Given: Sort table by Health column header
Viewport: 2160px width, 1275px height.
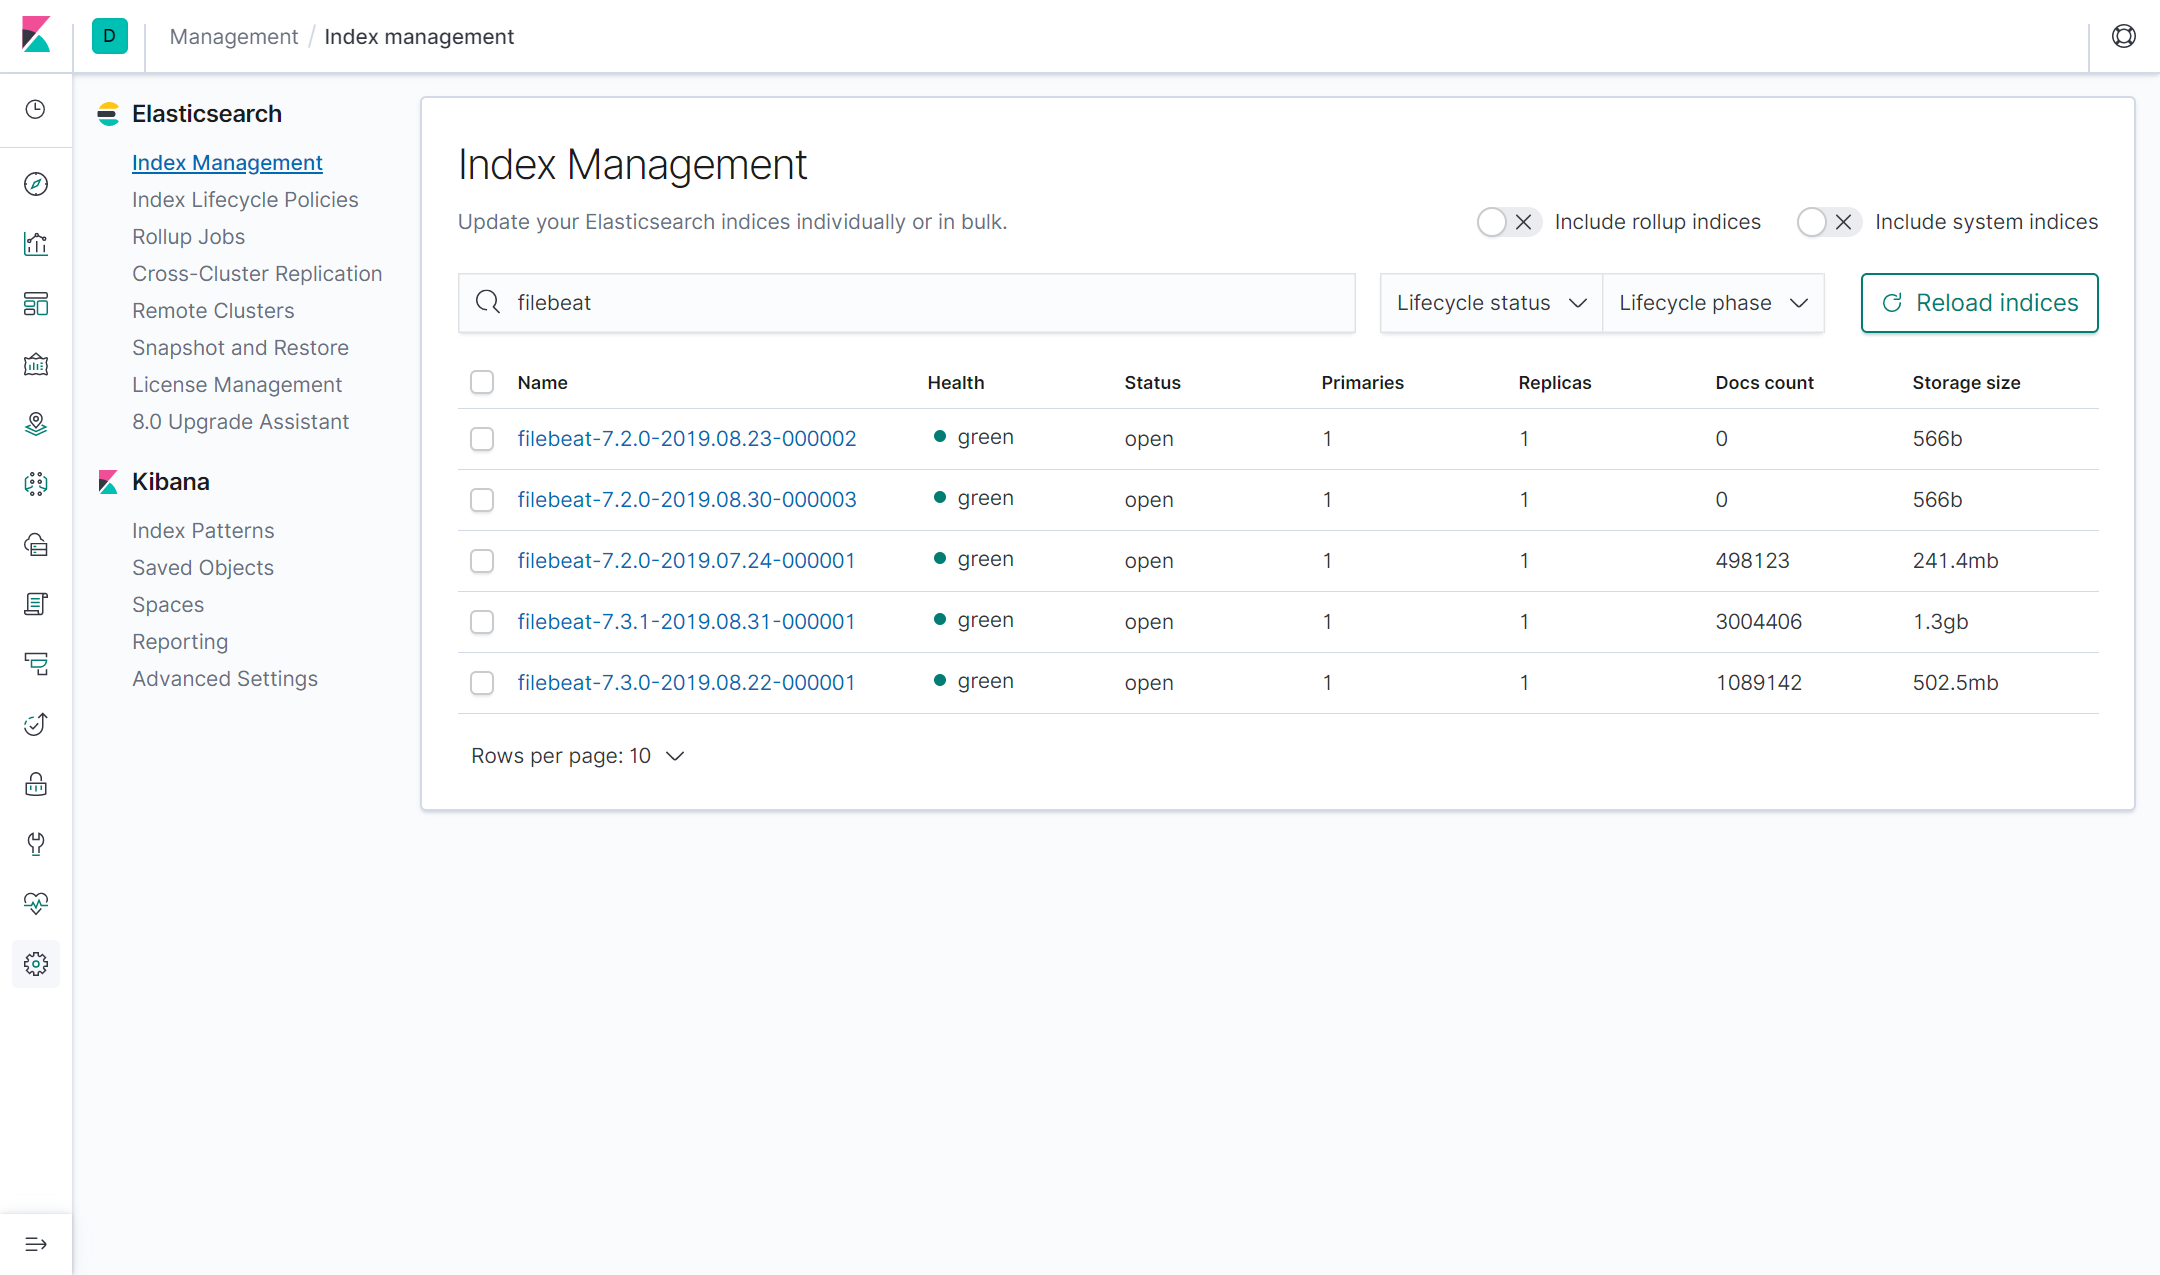Looking at the screenshot, I should [x=955, y=382].
